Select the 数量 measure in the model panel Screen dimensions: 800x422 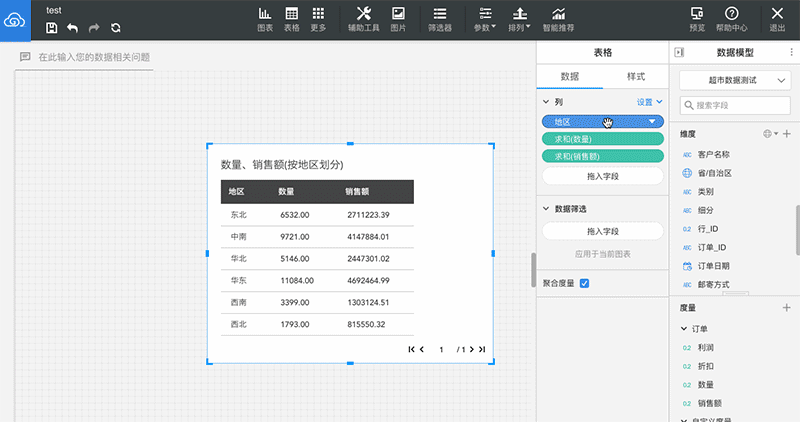[706, 385]
